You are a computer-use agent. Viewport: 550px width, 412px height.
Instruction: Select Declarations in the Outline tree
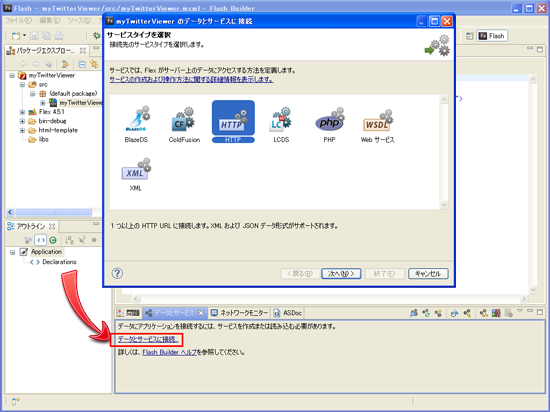[x=54, y=262]
